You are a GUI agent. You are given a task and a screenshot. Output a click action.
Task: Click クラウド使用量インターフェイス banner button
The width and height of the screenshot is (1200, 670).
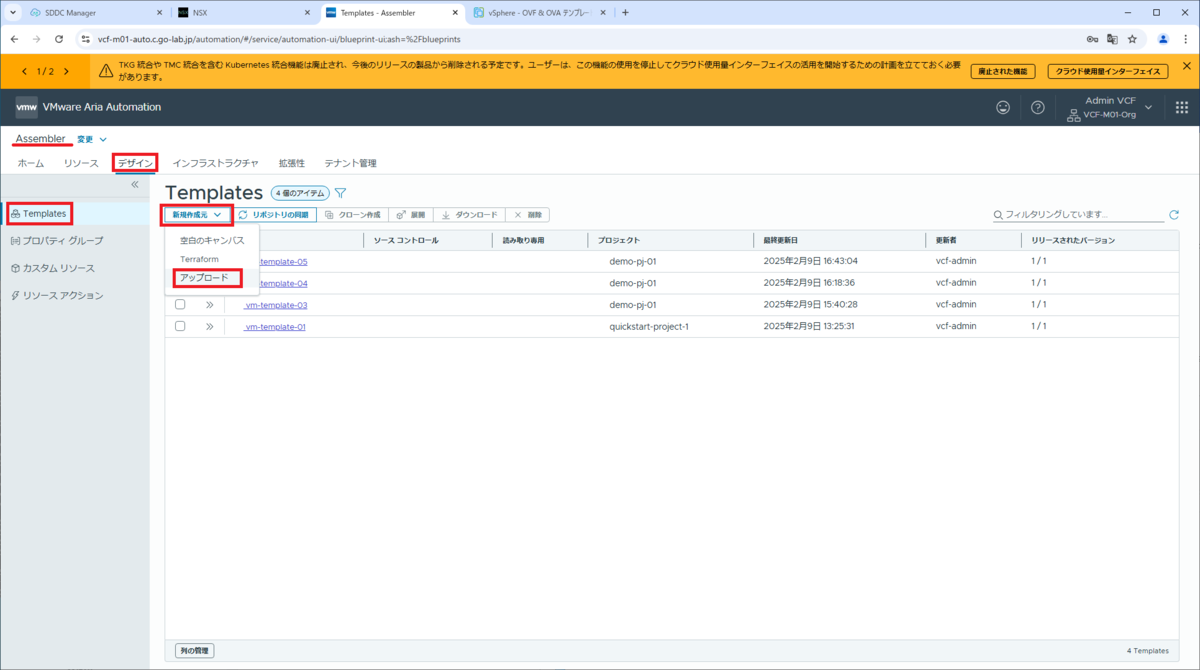click(1108, 71)
